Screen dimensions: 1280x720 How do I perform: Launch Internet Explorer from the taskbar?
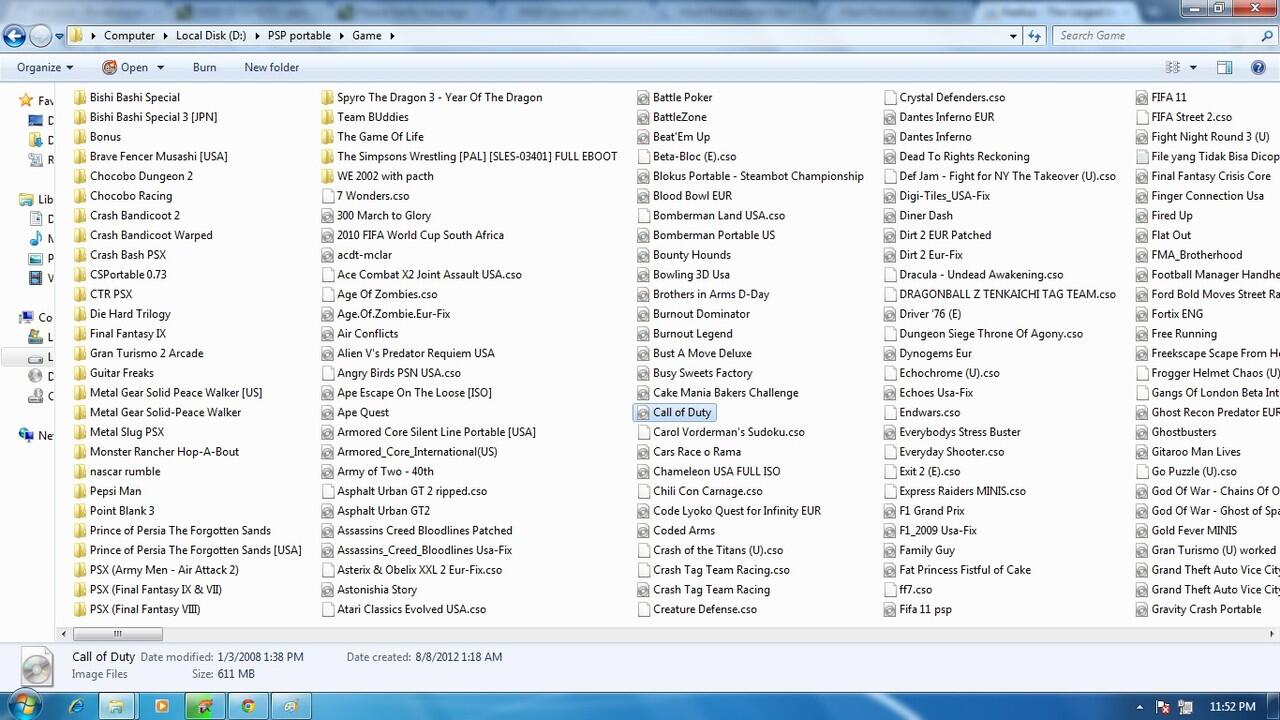[x=77, y=705]
